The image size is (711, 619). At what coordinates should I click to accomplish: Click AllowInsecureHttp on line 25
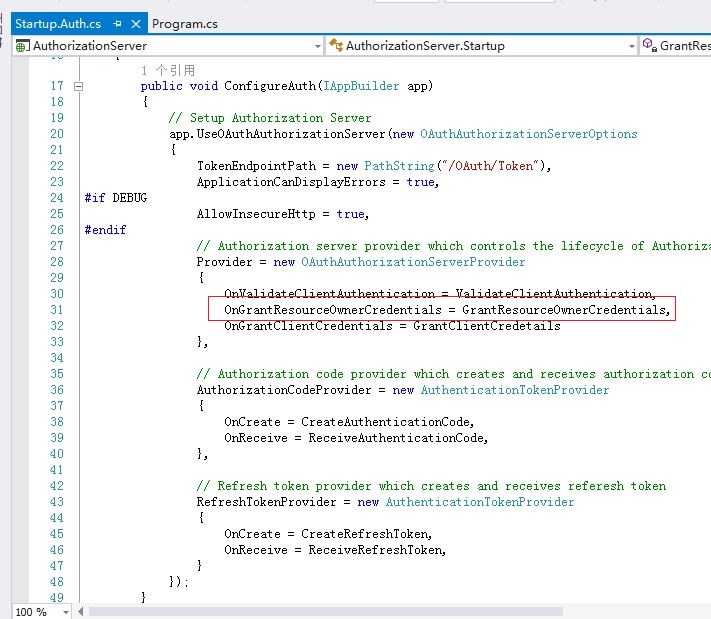click(x=256, y=214)
